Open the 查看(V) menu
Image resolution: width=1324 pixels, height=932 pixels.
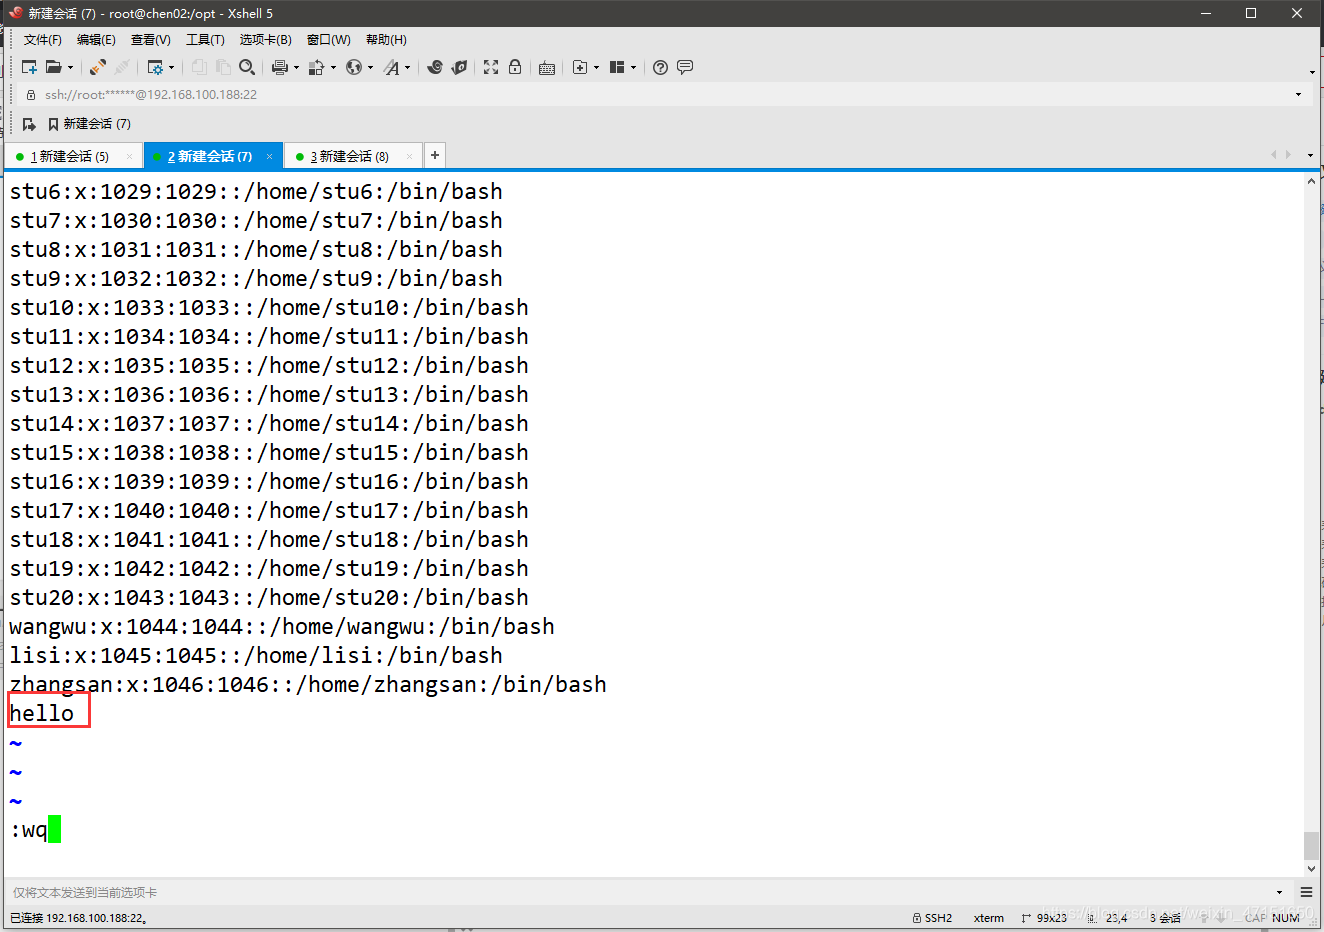point(151,40)
